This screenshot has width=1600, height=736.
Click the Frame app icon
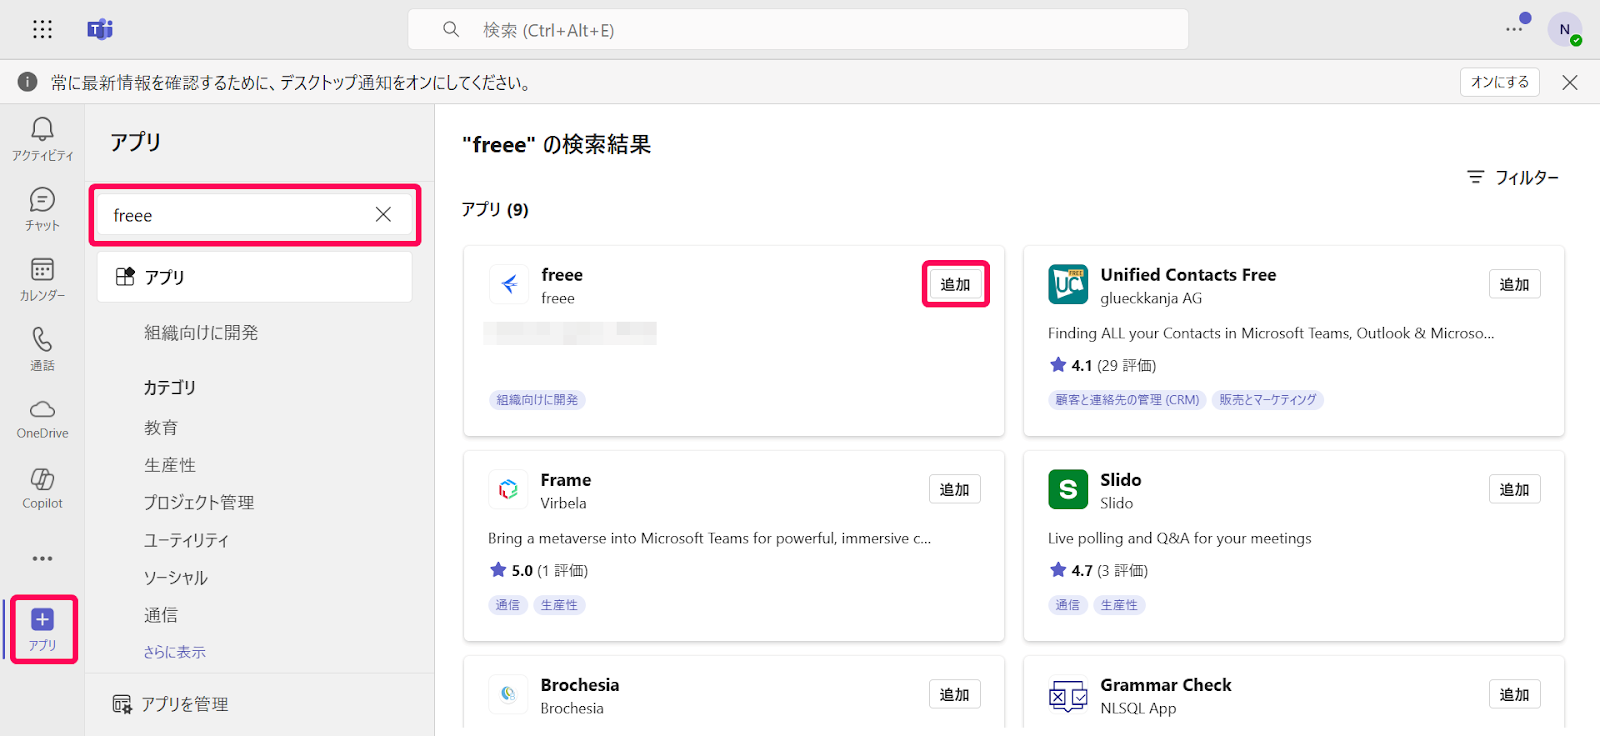point(508,489)
